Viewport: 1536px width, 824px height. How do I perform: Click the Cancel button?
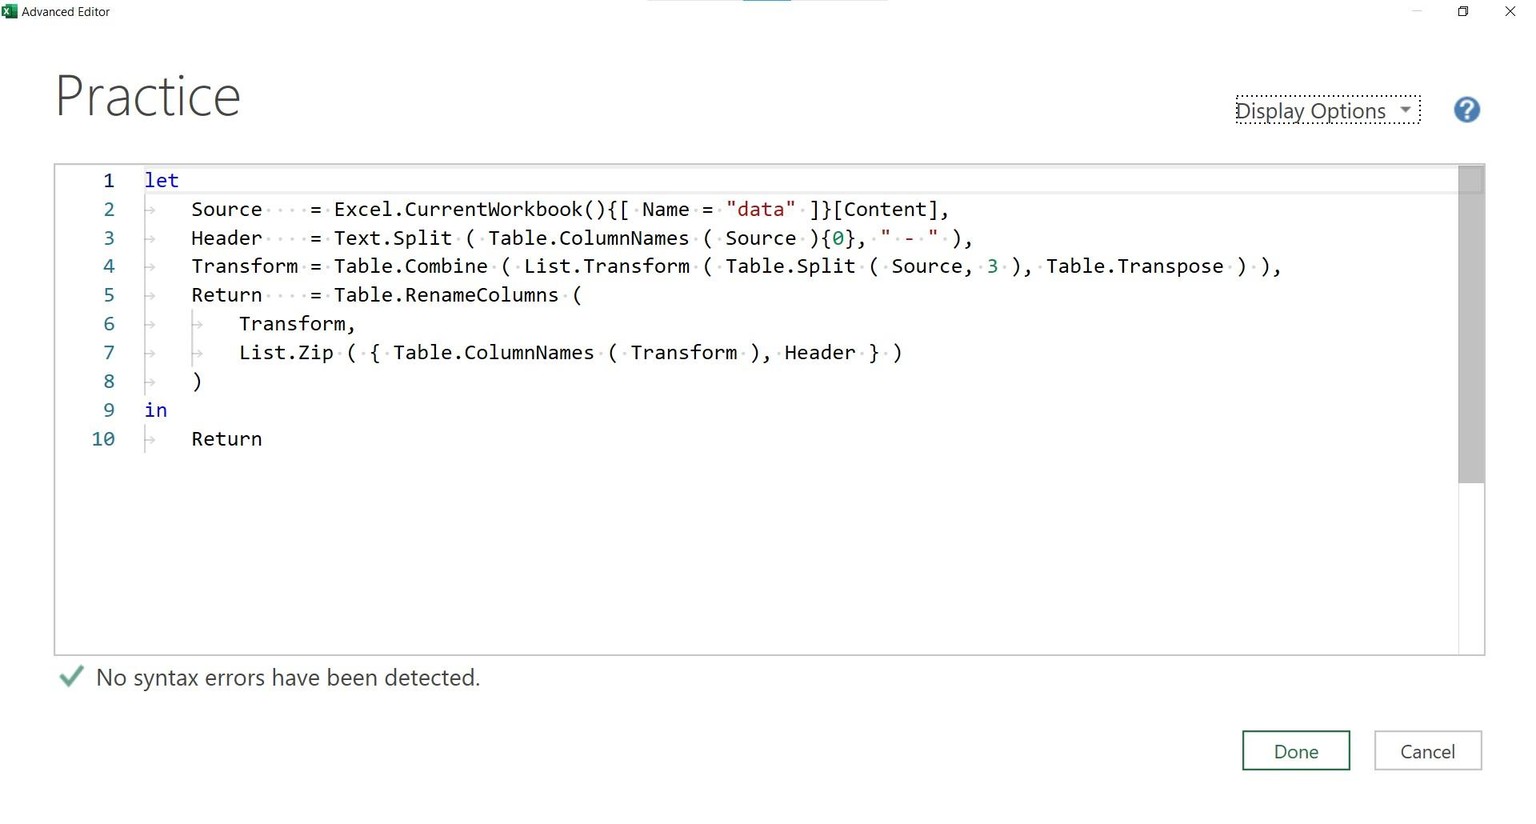[1428, 751]
